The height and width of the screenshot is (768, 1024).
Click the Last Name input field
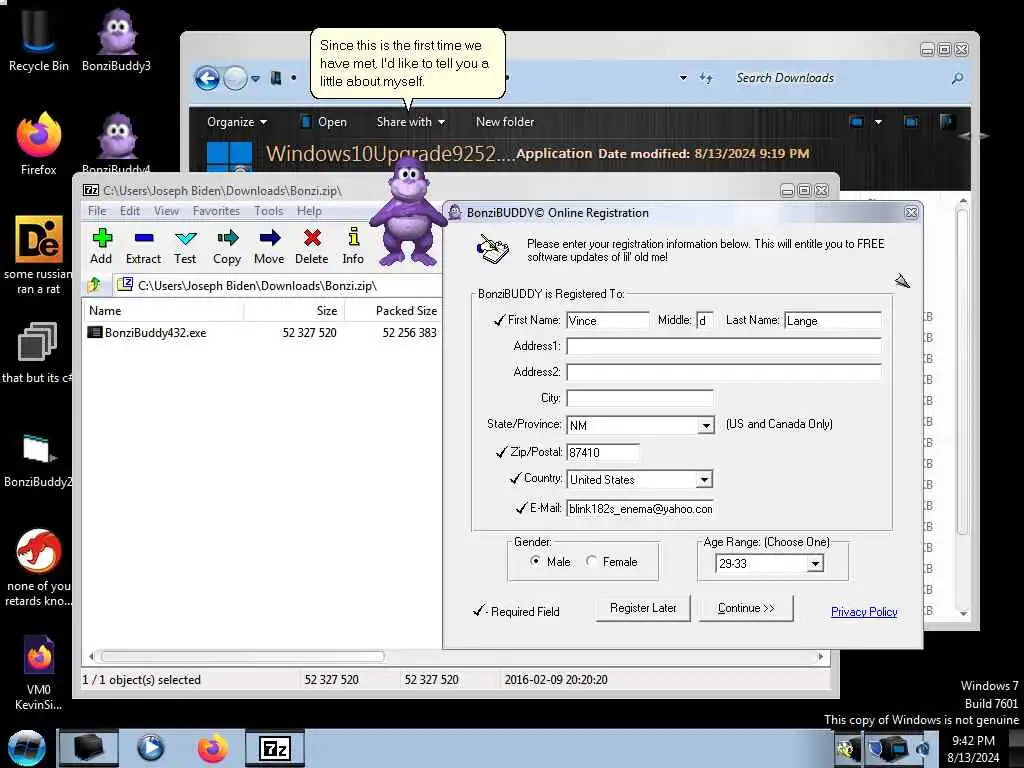(833, 321)
